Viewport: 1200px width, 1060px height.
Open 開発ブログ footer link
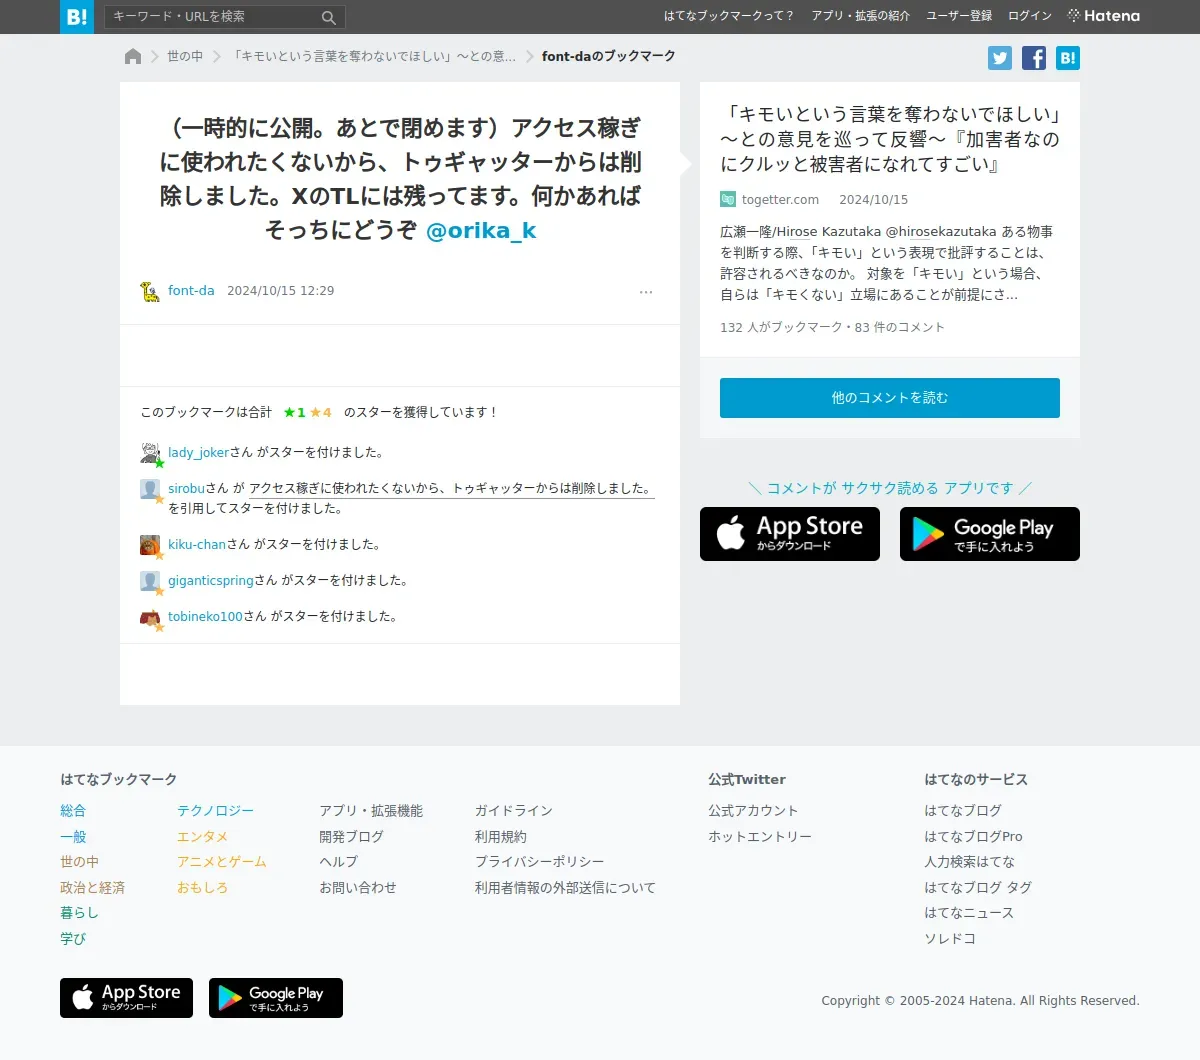pyautogui.click(x=351, y=837)
